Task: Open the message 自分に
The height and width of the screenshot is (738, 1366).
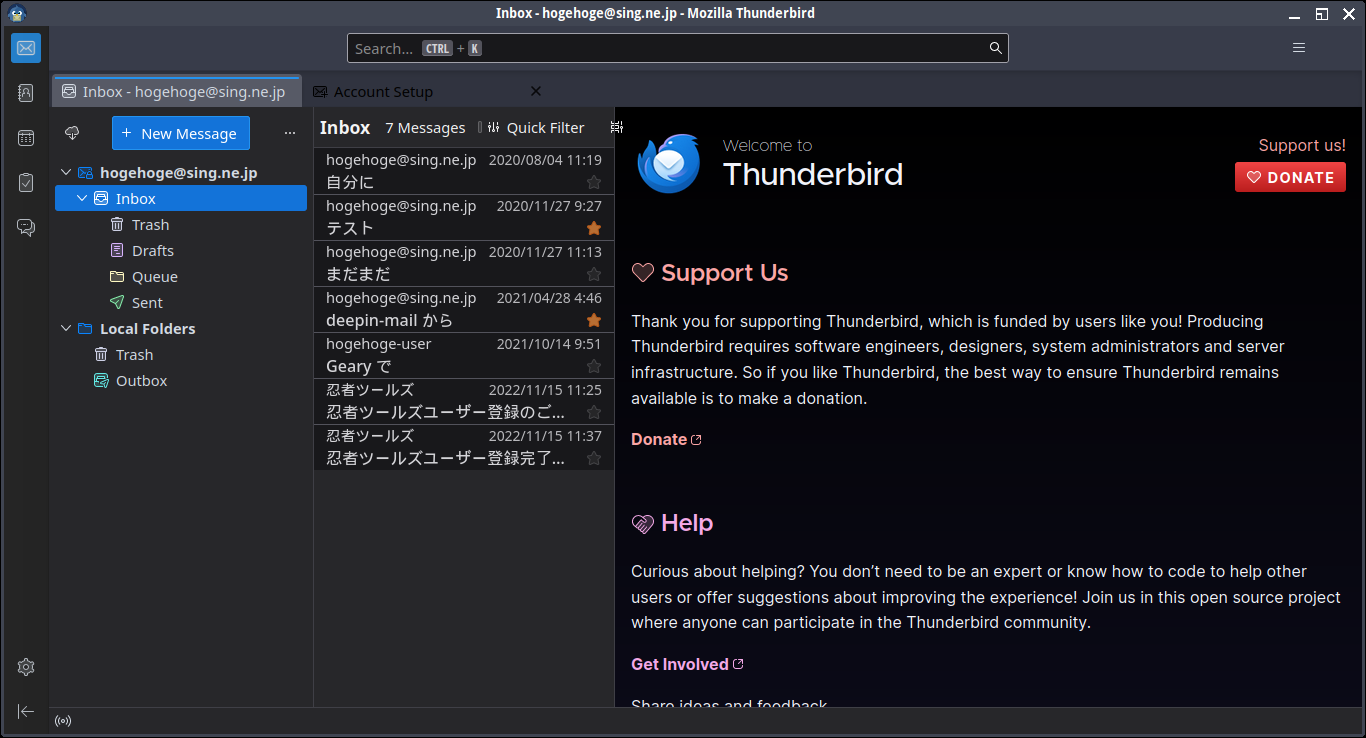Action: click(464, 172)
